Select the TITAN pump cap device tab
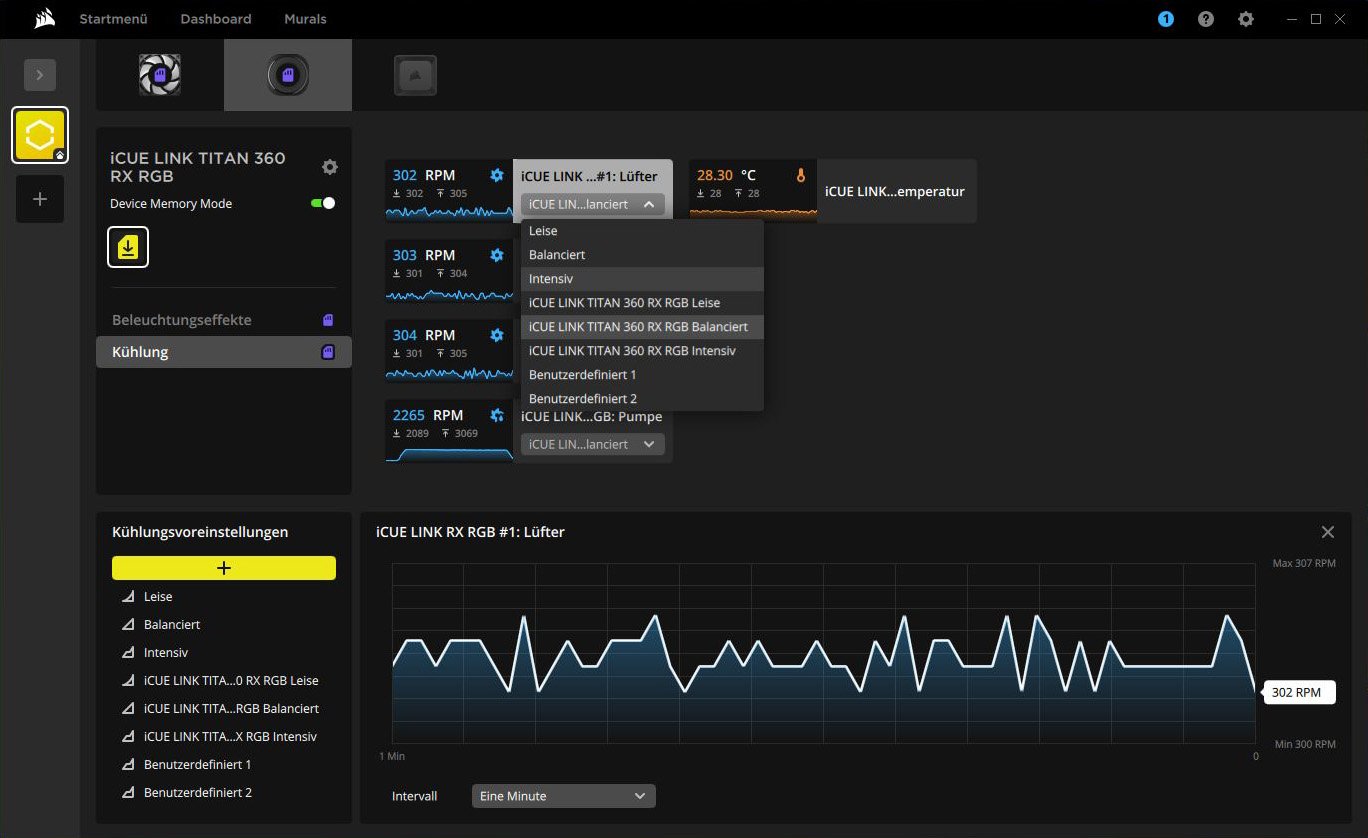The width and height of the screenshot is (1368, 838). click(288, 75)
